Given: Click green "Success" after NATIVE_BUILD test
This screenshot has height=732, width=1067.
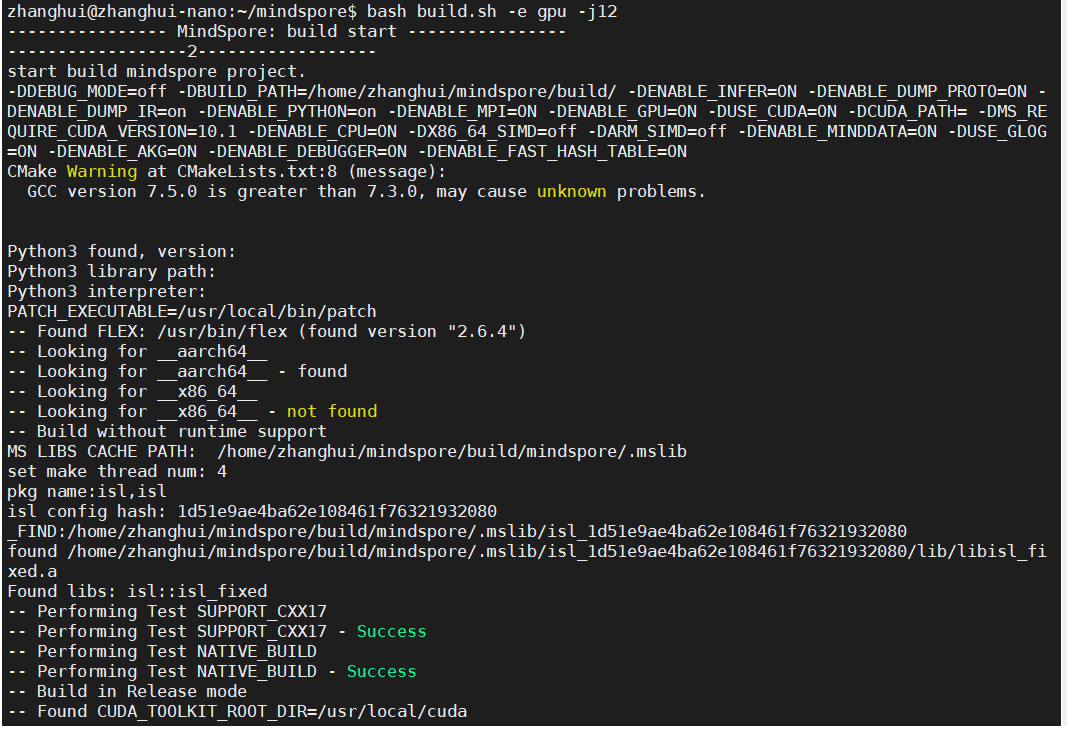Looking at the screenshot, I should (x=381, y=671).
